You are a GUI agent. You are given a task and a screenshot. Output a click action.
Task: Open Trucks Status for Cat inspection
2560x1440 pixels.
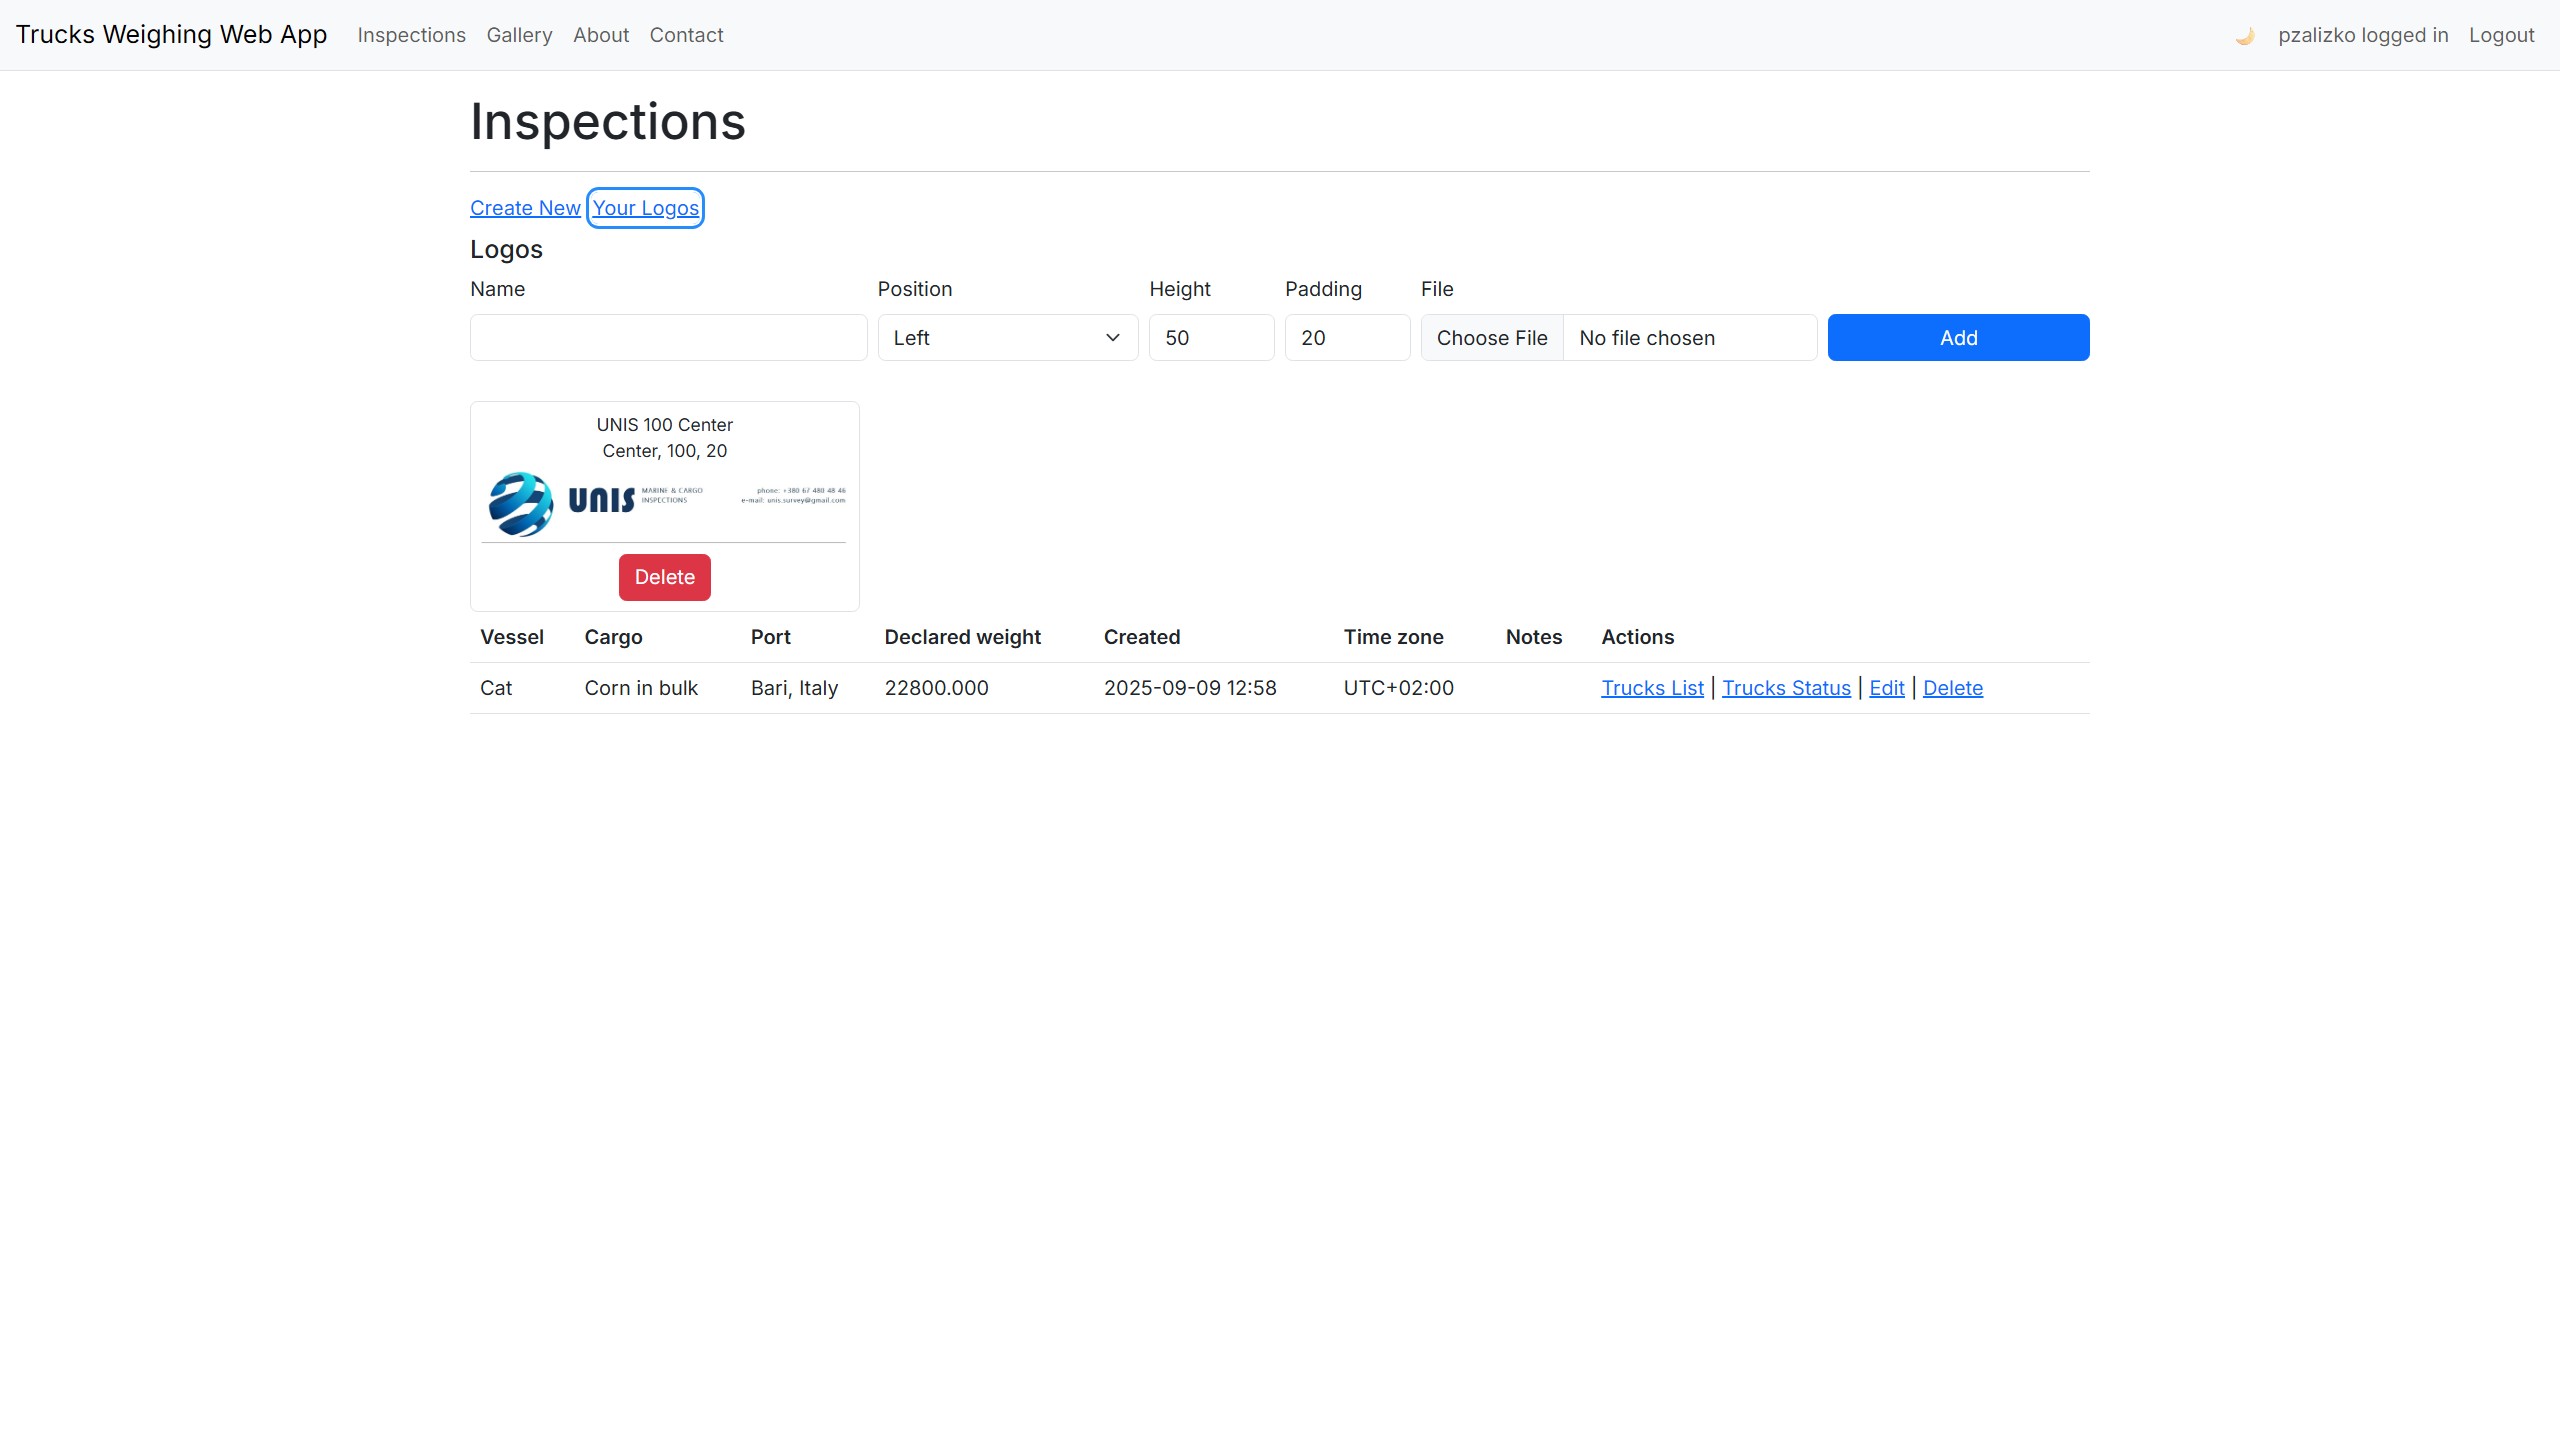(x=1786, y=688)
